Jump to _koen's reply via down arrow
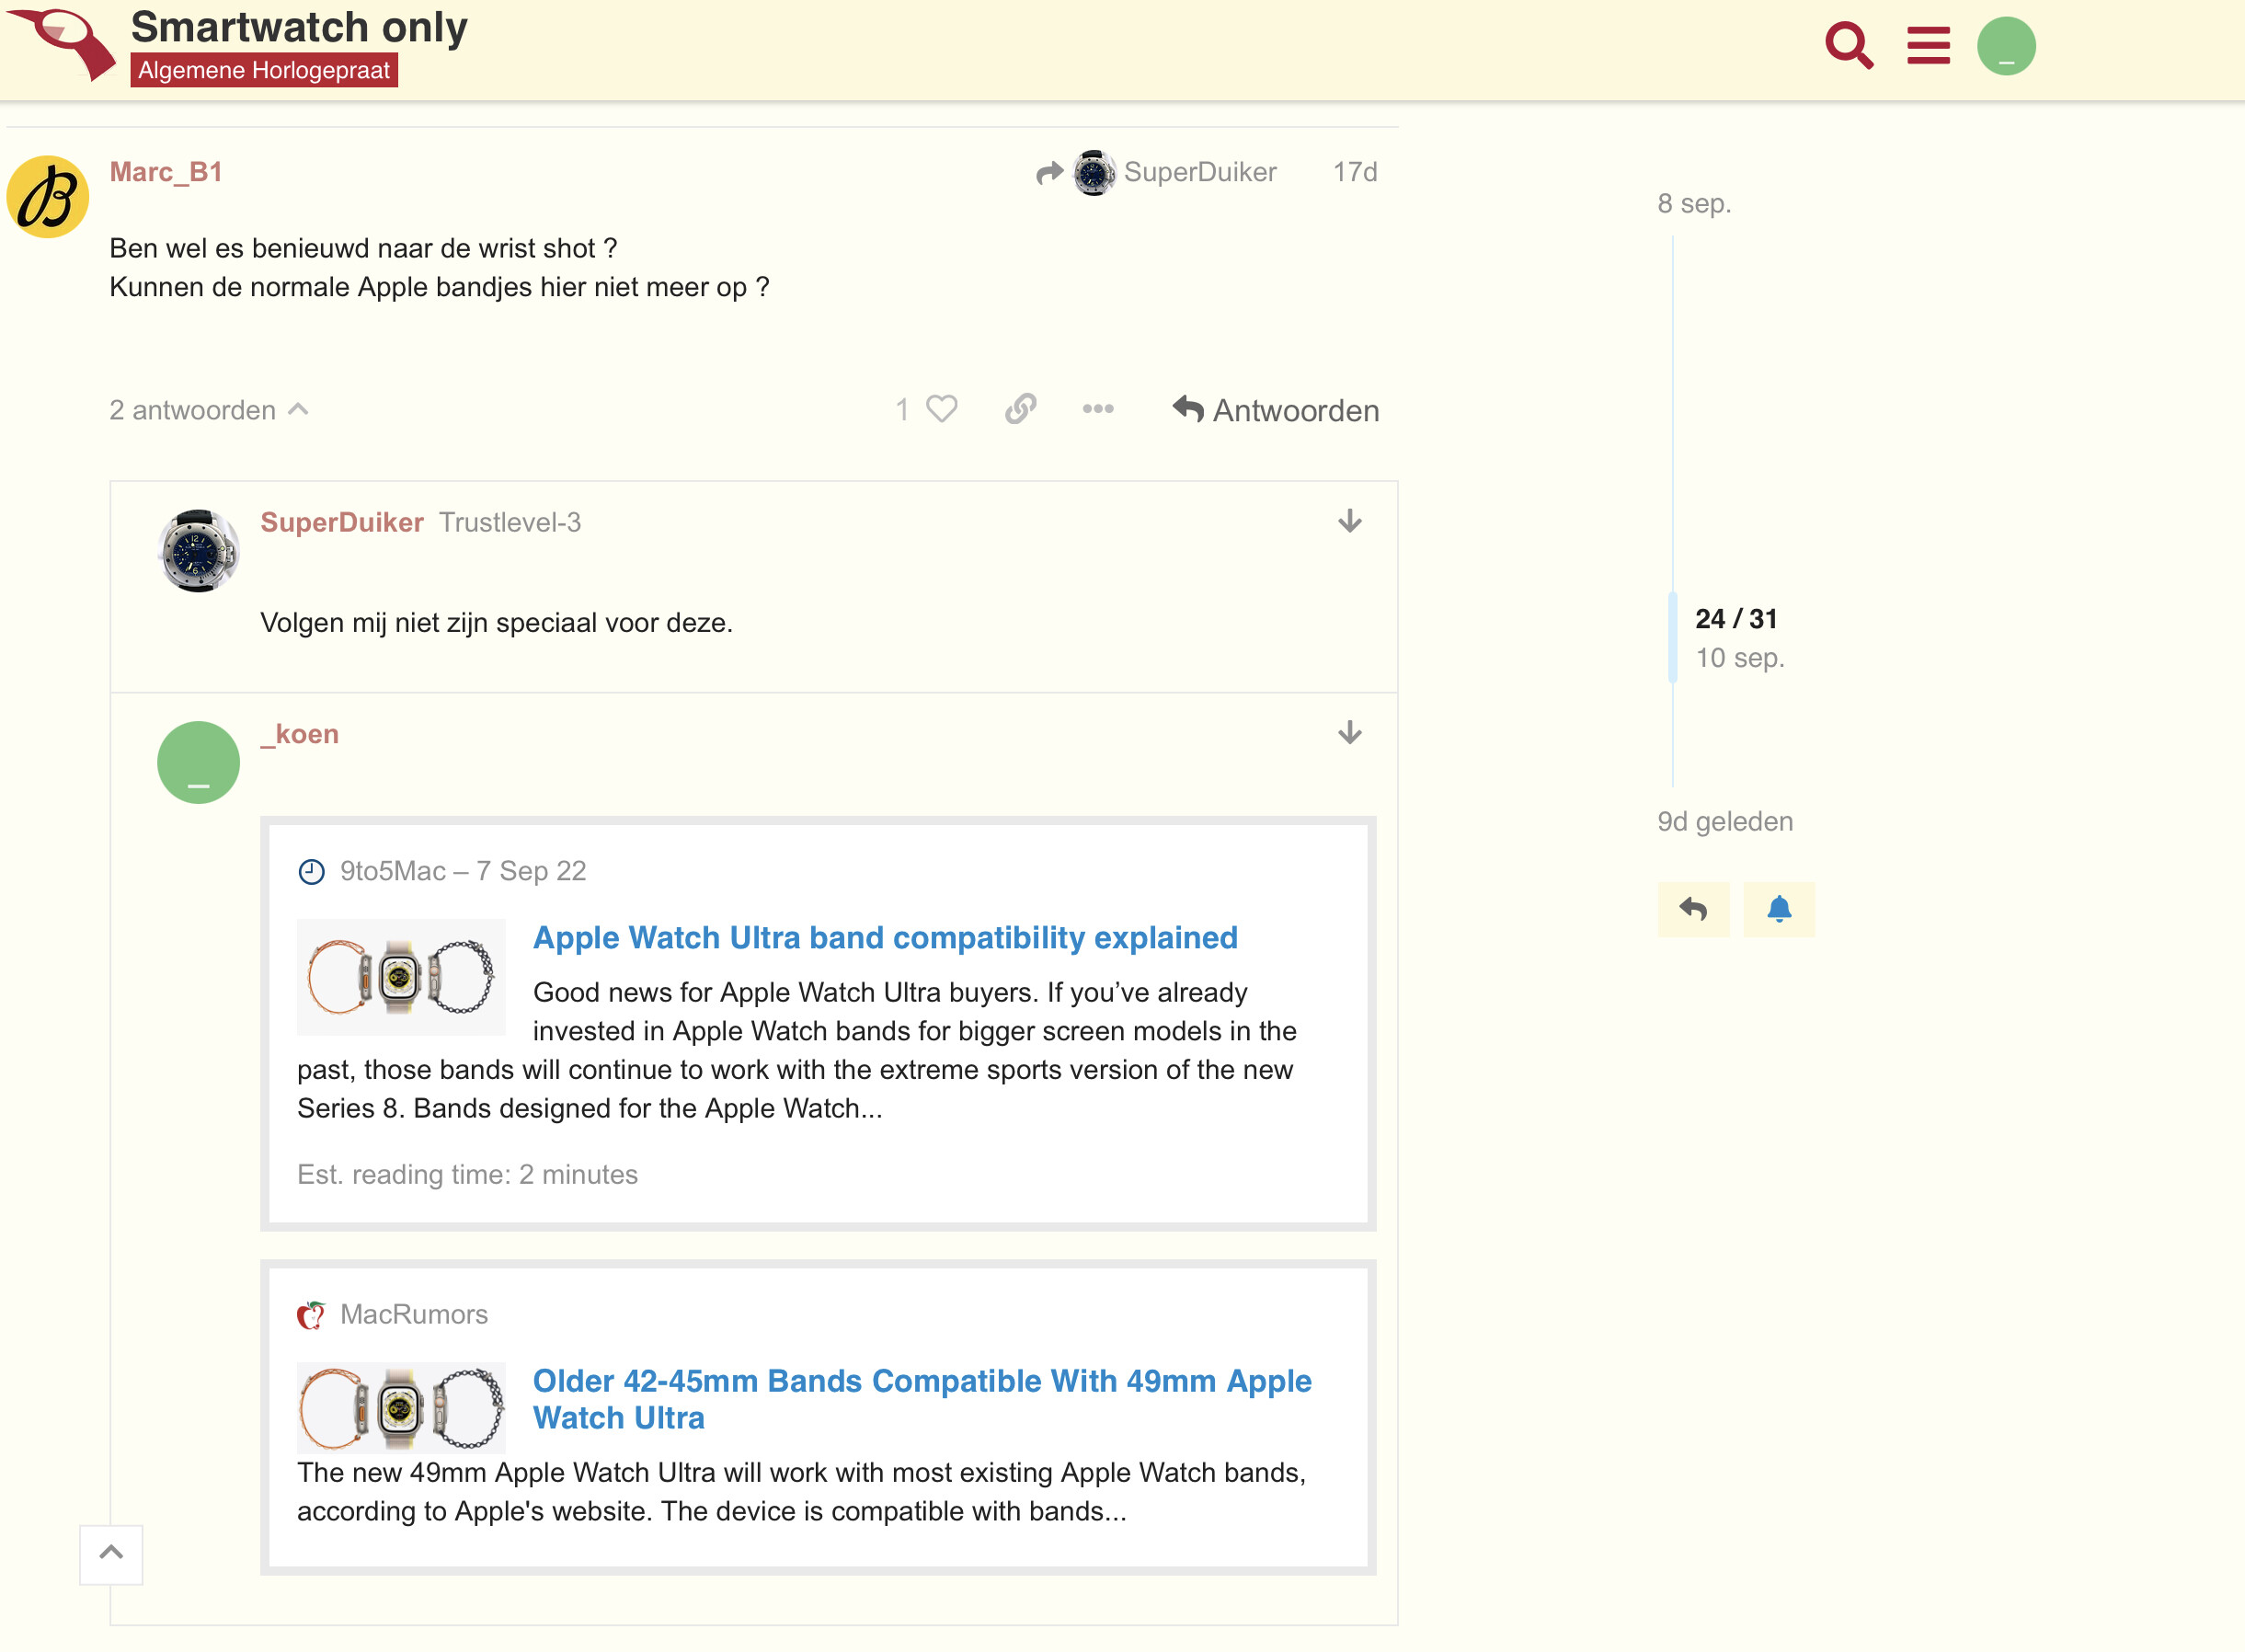The width and height of the screenshot is (2245, 1652). point(1350,733)
